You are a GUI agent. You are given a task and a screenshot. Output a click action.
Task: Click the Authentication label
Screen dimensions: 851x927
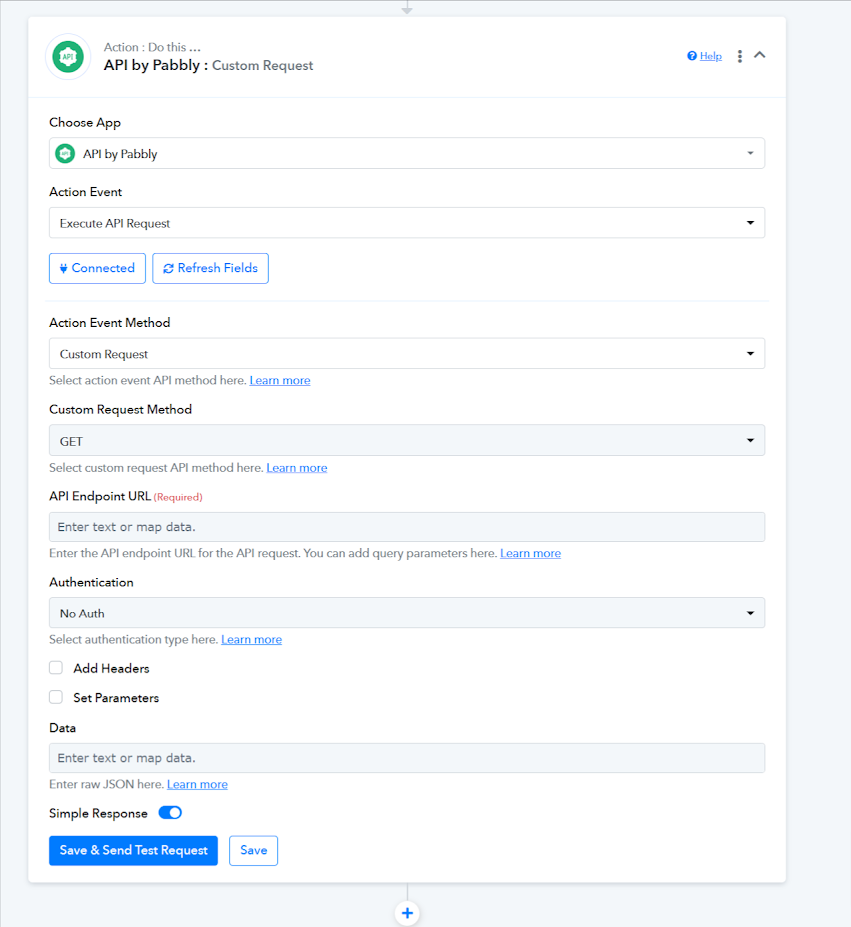[92, 582]
